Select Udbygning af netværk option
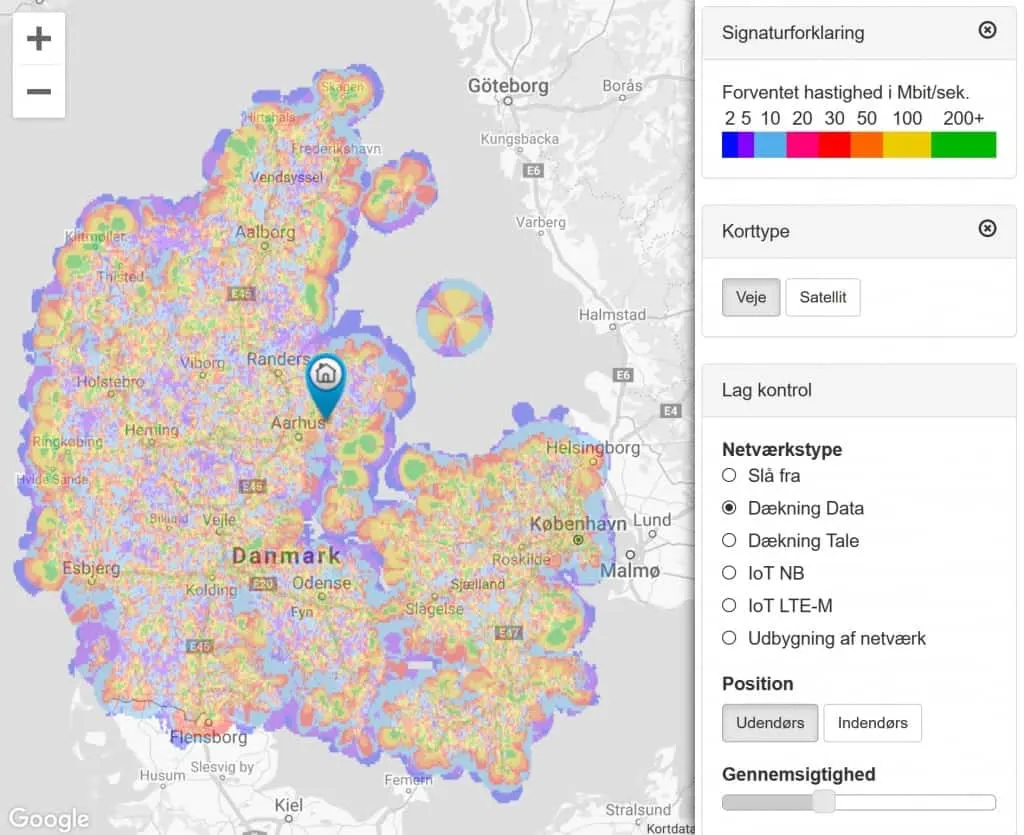 pos(729,638)
